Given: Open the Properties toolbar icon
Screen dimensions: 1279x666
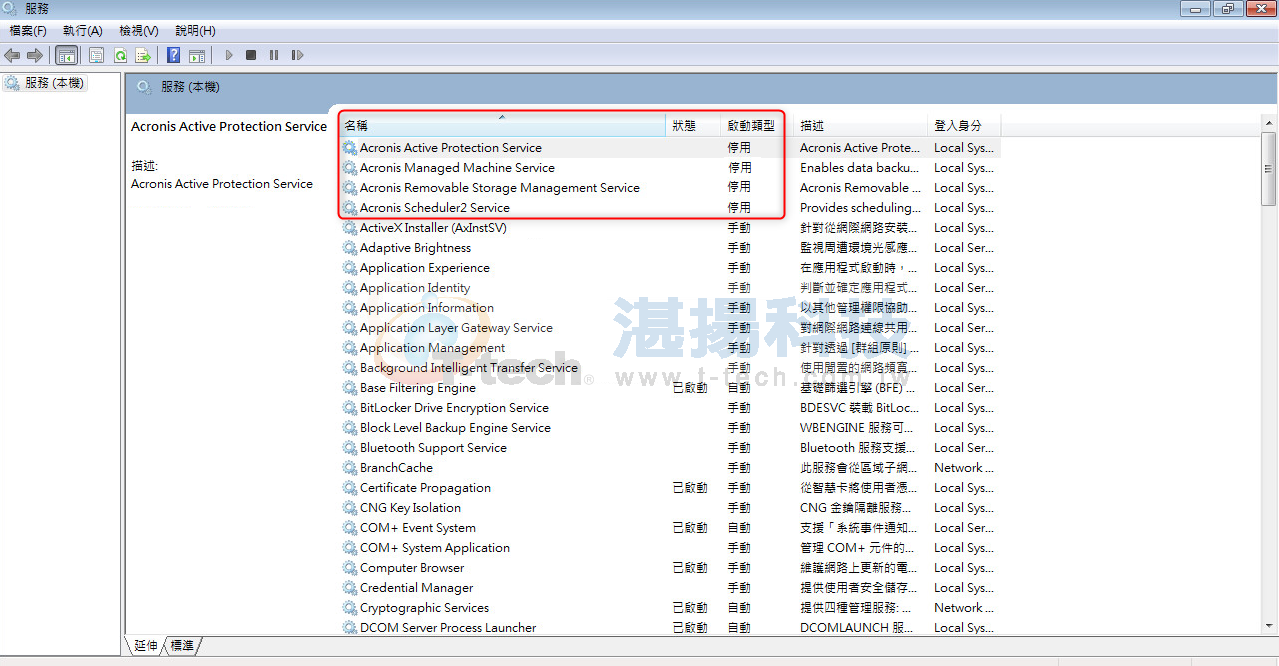Looking at the screenshot, I should [x=97, y=55].
